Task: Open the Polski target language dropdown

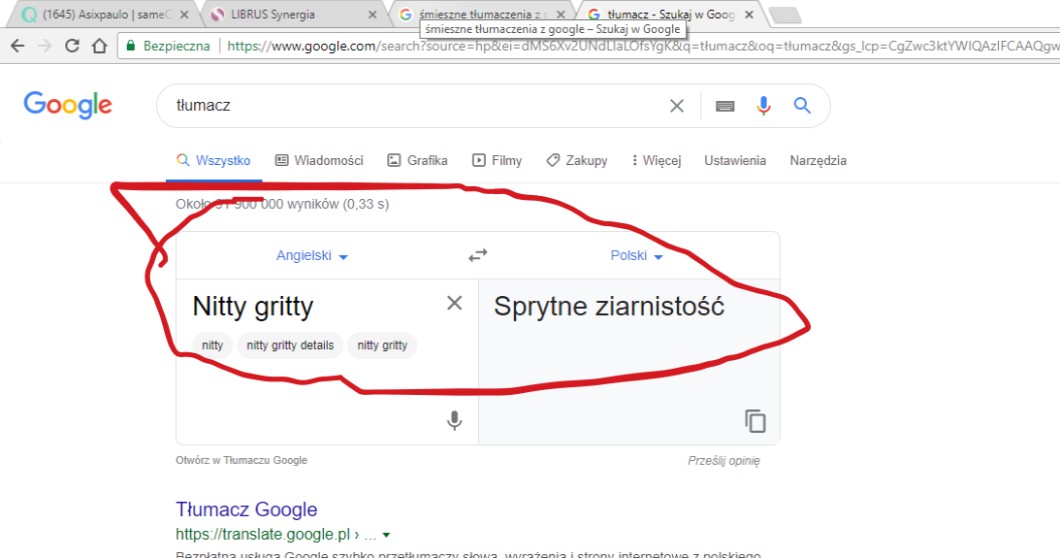Action: tap(637, 256)
